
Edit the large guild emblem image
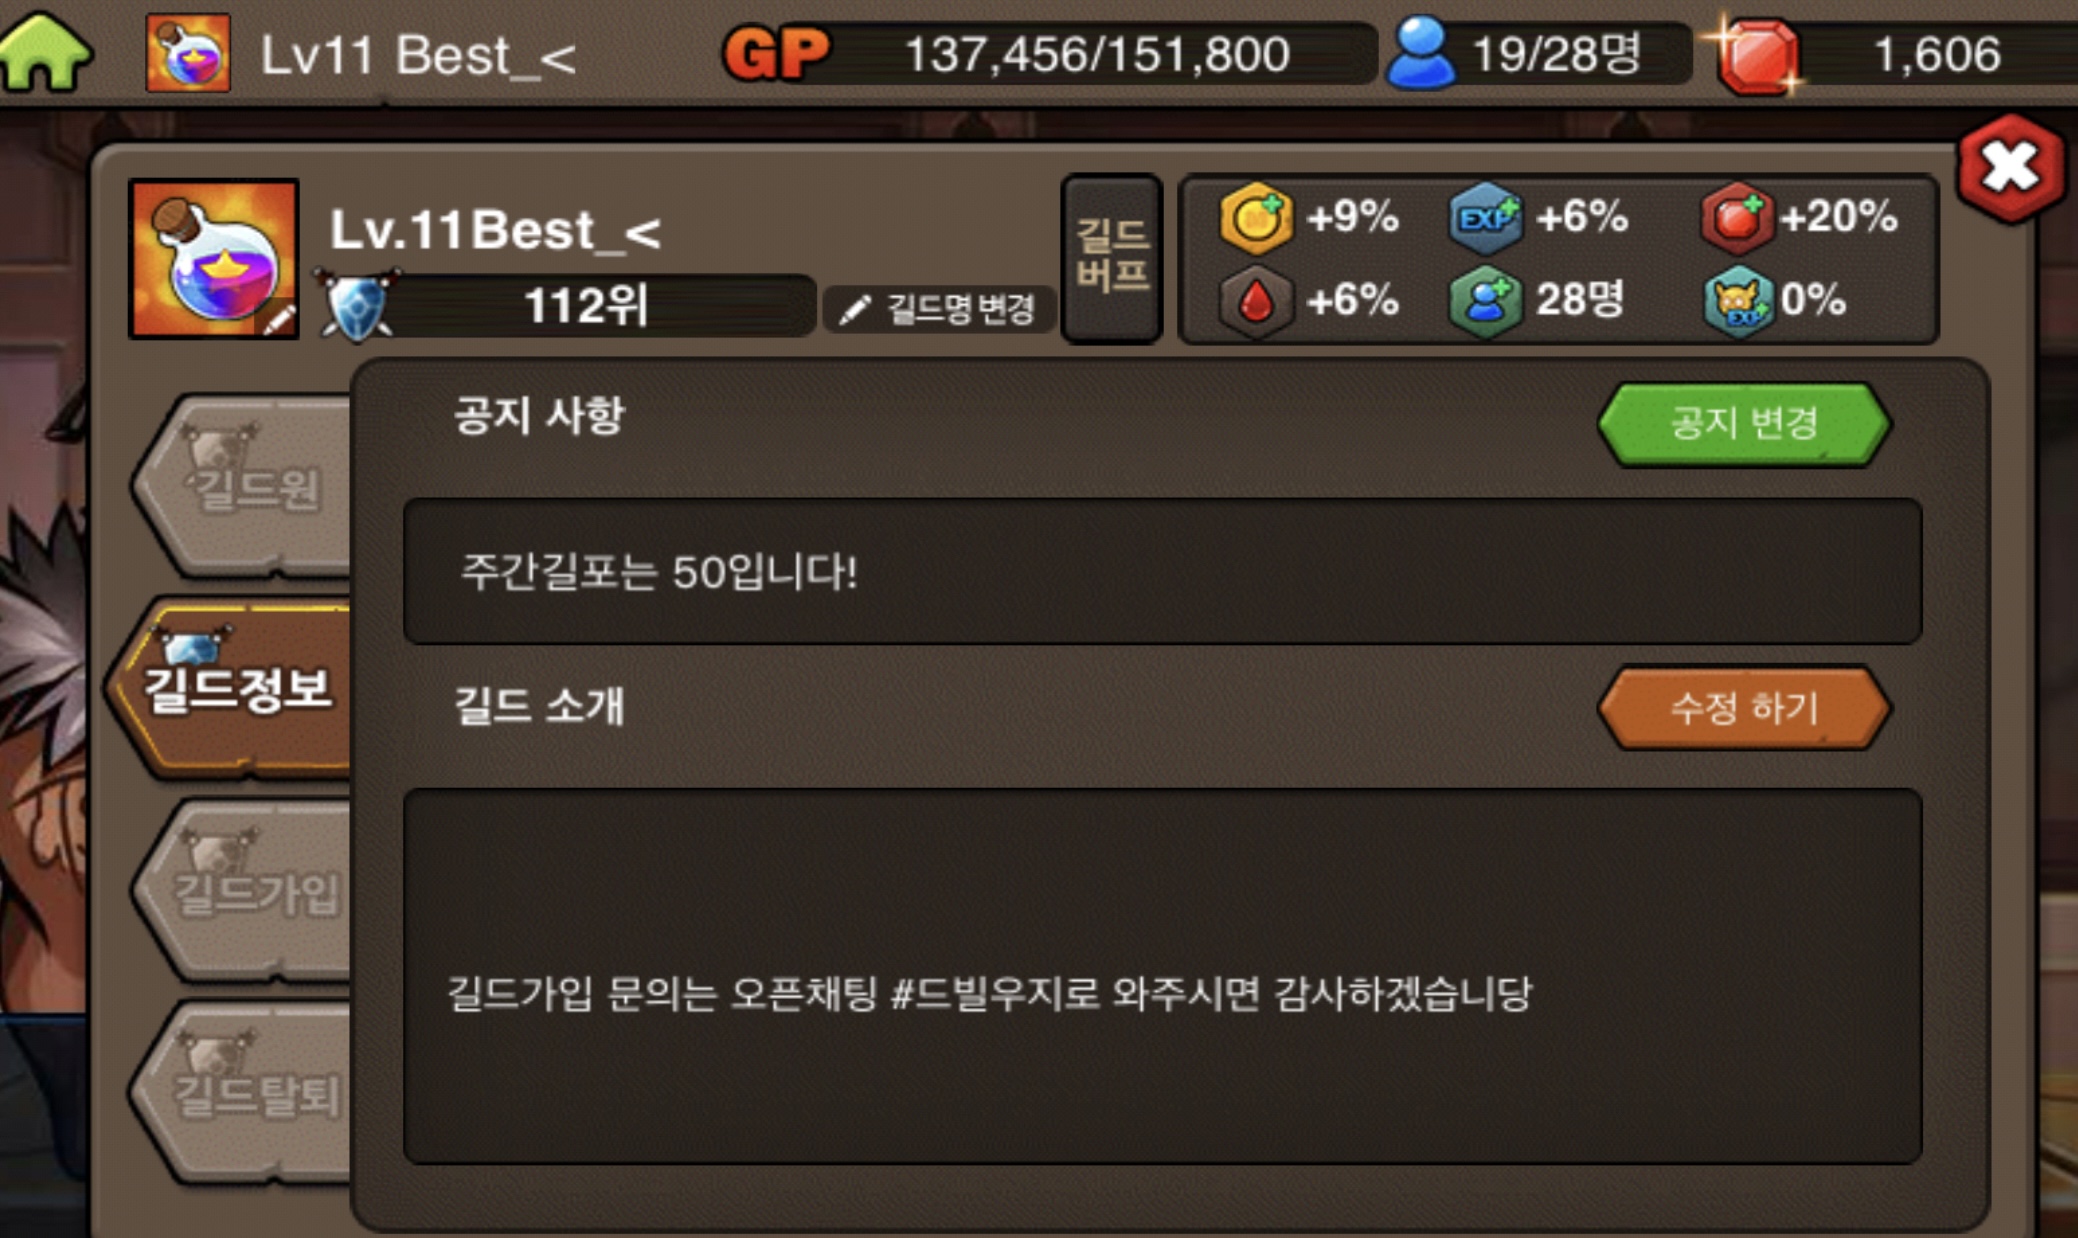point(214,259)
